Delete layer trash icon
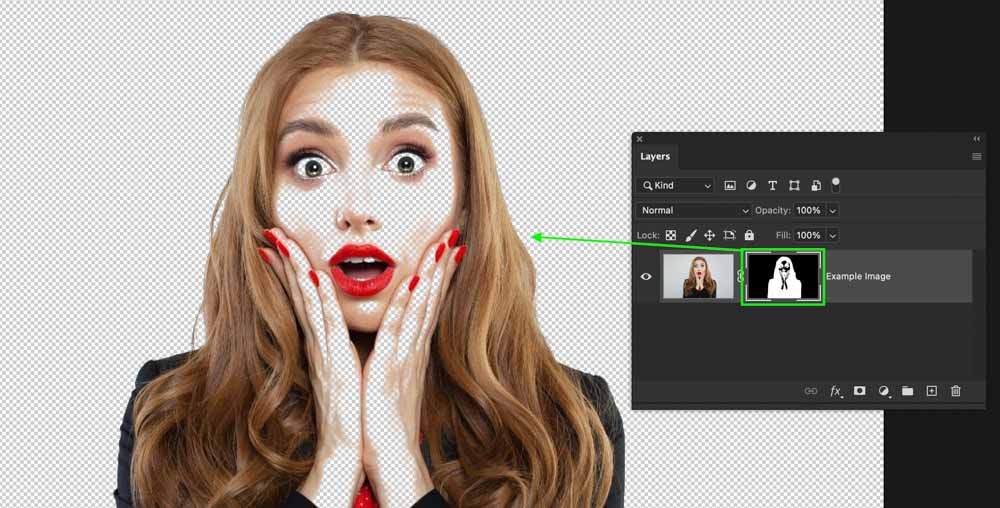The image size is (1000, 508). pyautogui.click(x=955, y=391)
